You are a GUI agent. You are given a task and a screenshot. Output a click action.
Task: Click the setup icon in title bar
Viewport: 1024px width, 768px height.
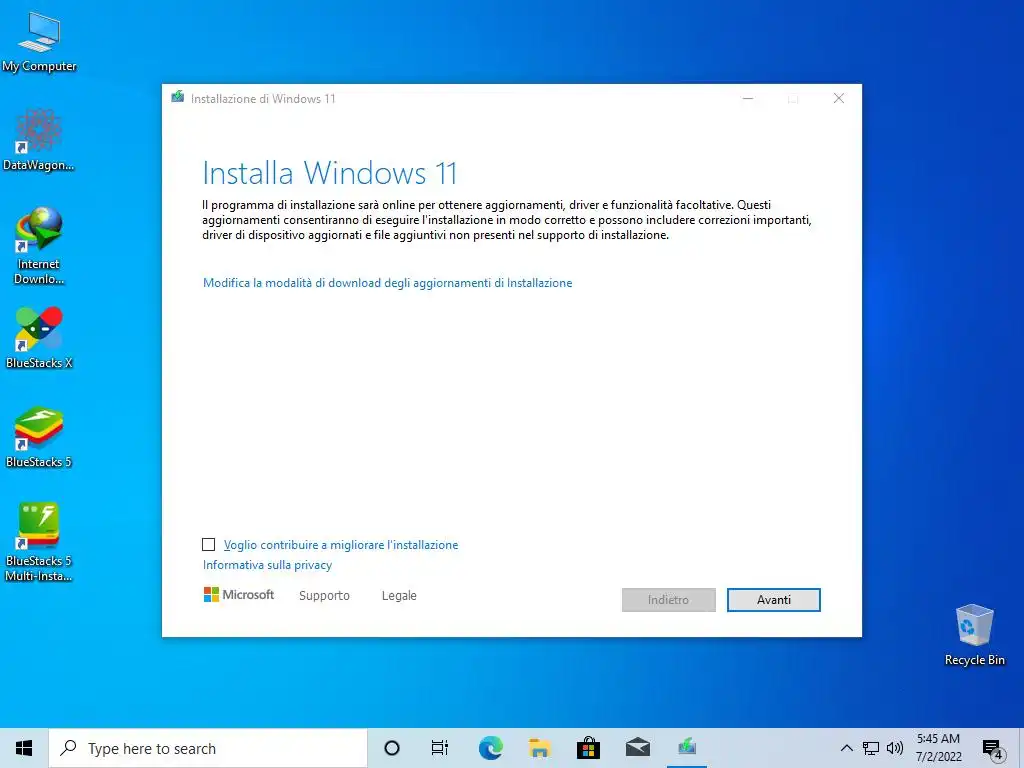pos(178,97)
